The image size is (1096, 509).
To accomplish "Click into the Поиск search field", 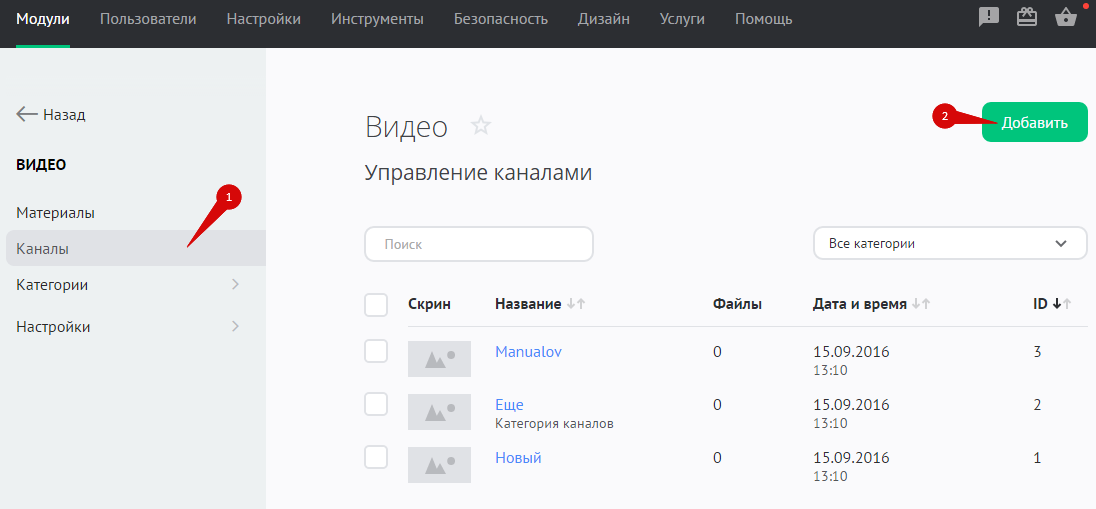I will pyautogui.click(x=479, y=244).
